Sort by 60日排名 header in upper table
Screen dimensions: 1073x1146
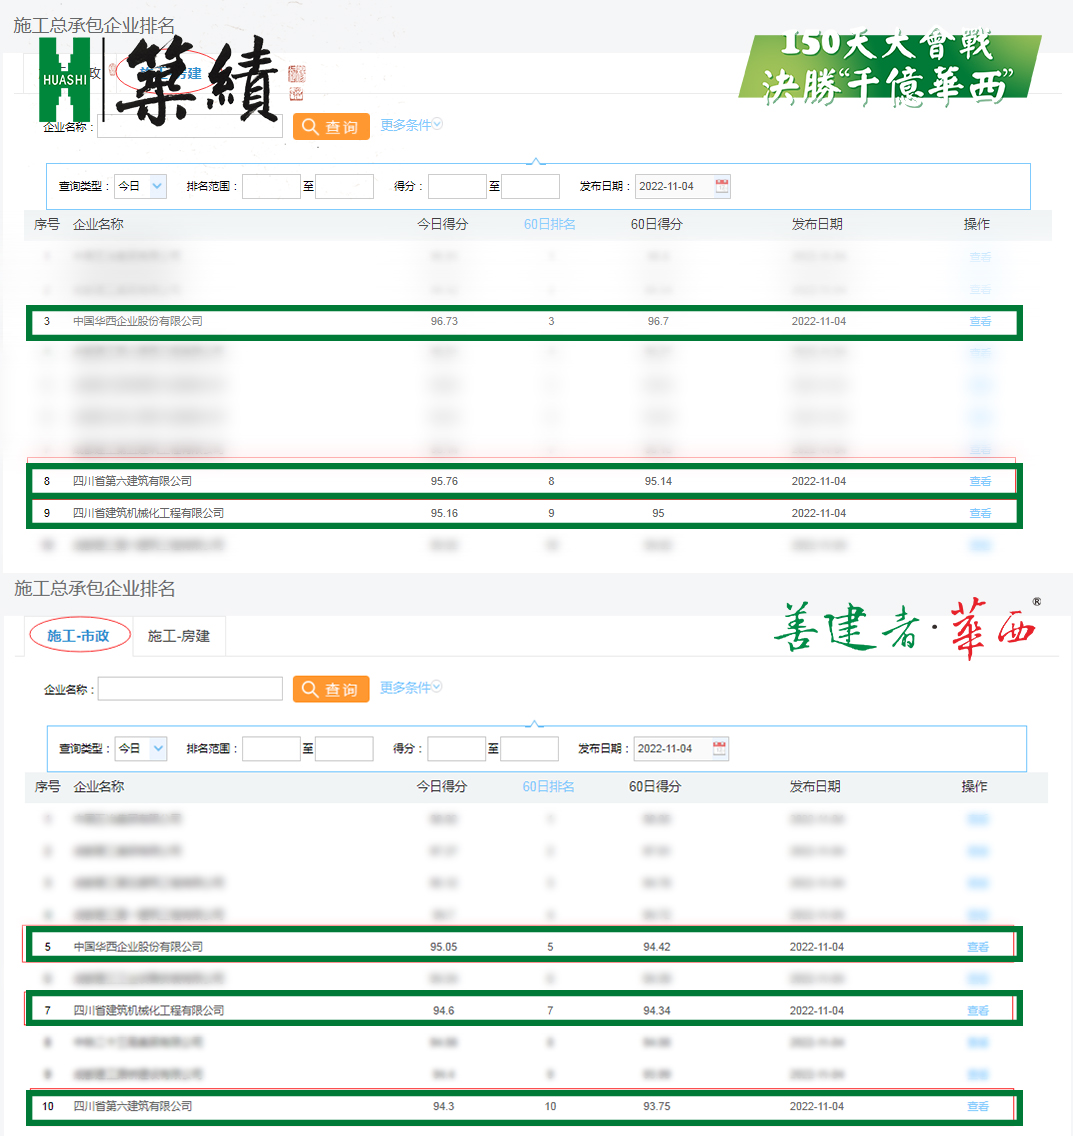pos(550,224)
